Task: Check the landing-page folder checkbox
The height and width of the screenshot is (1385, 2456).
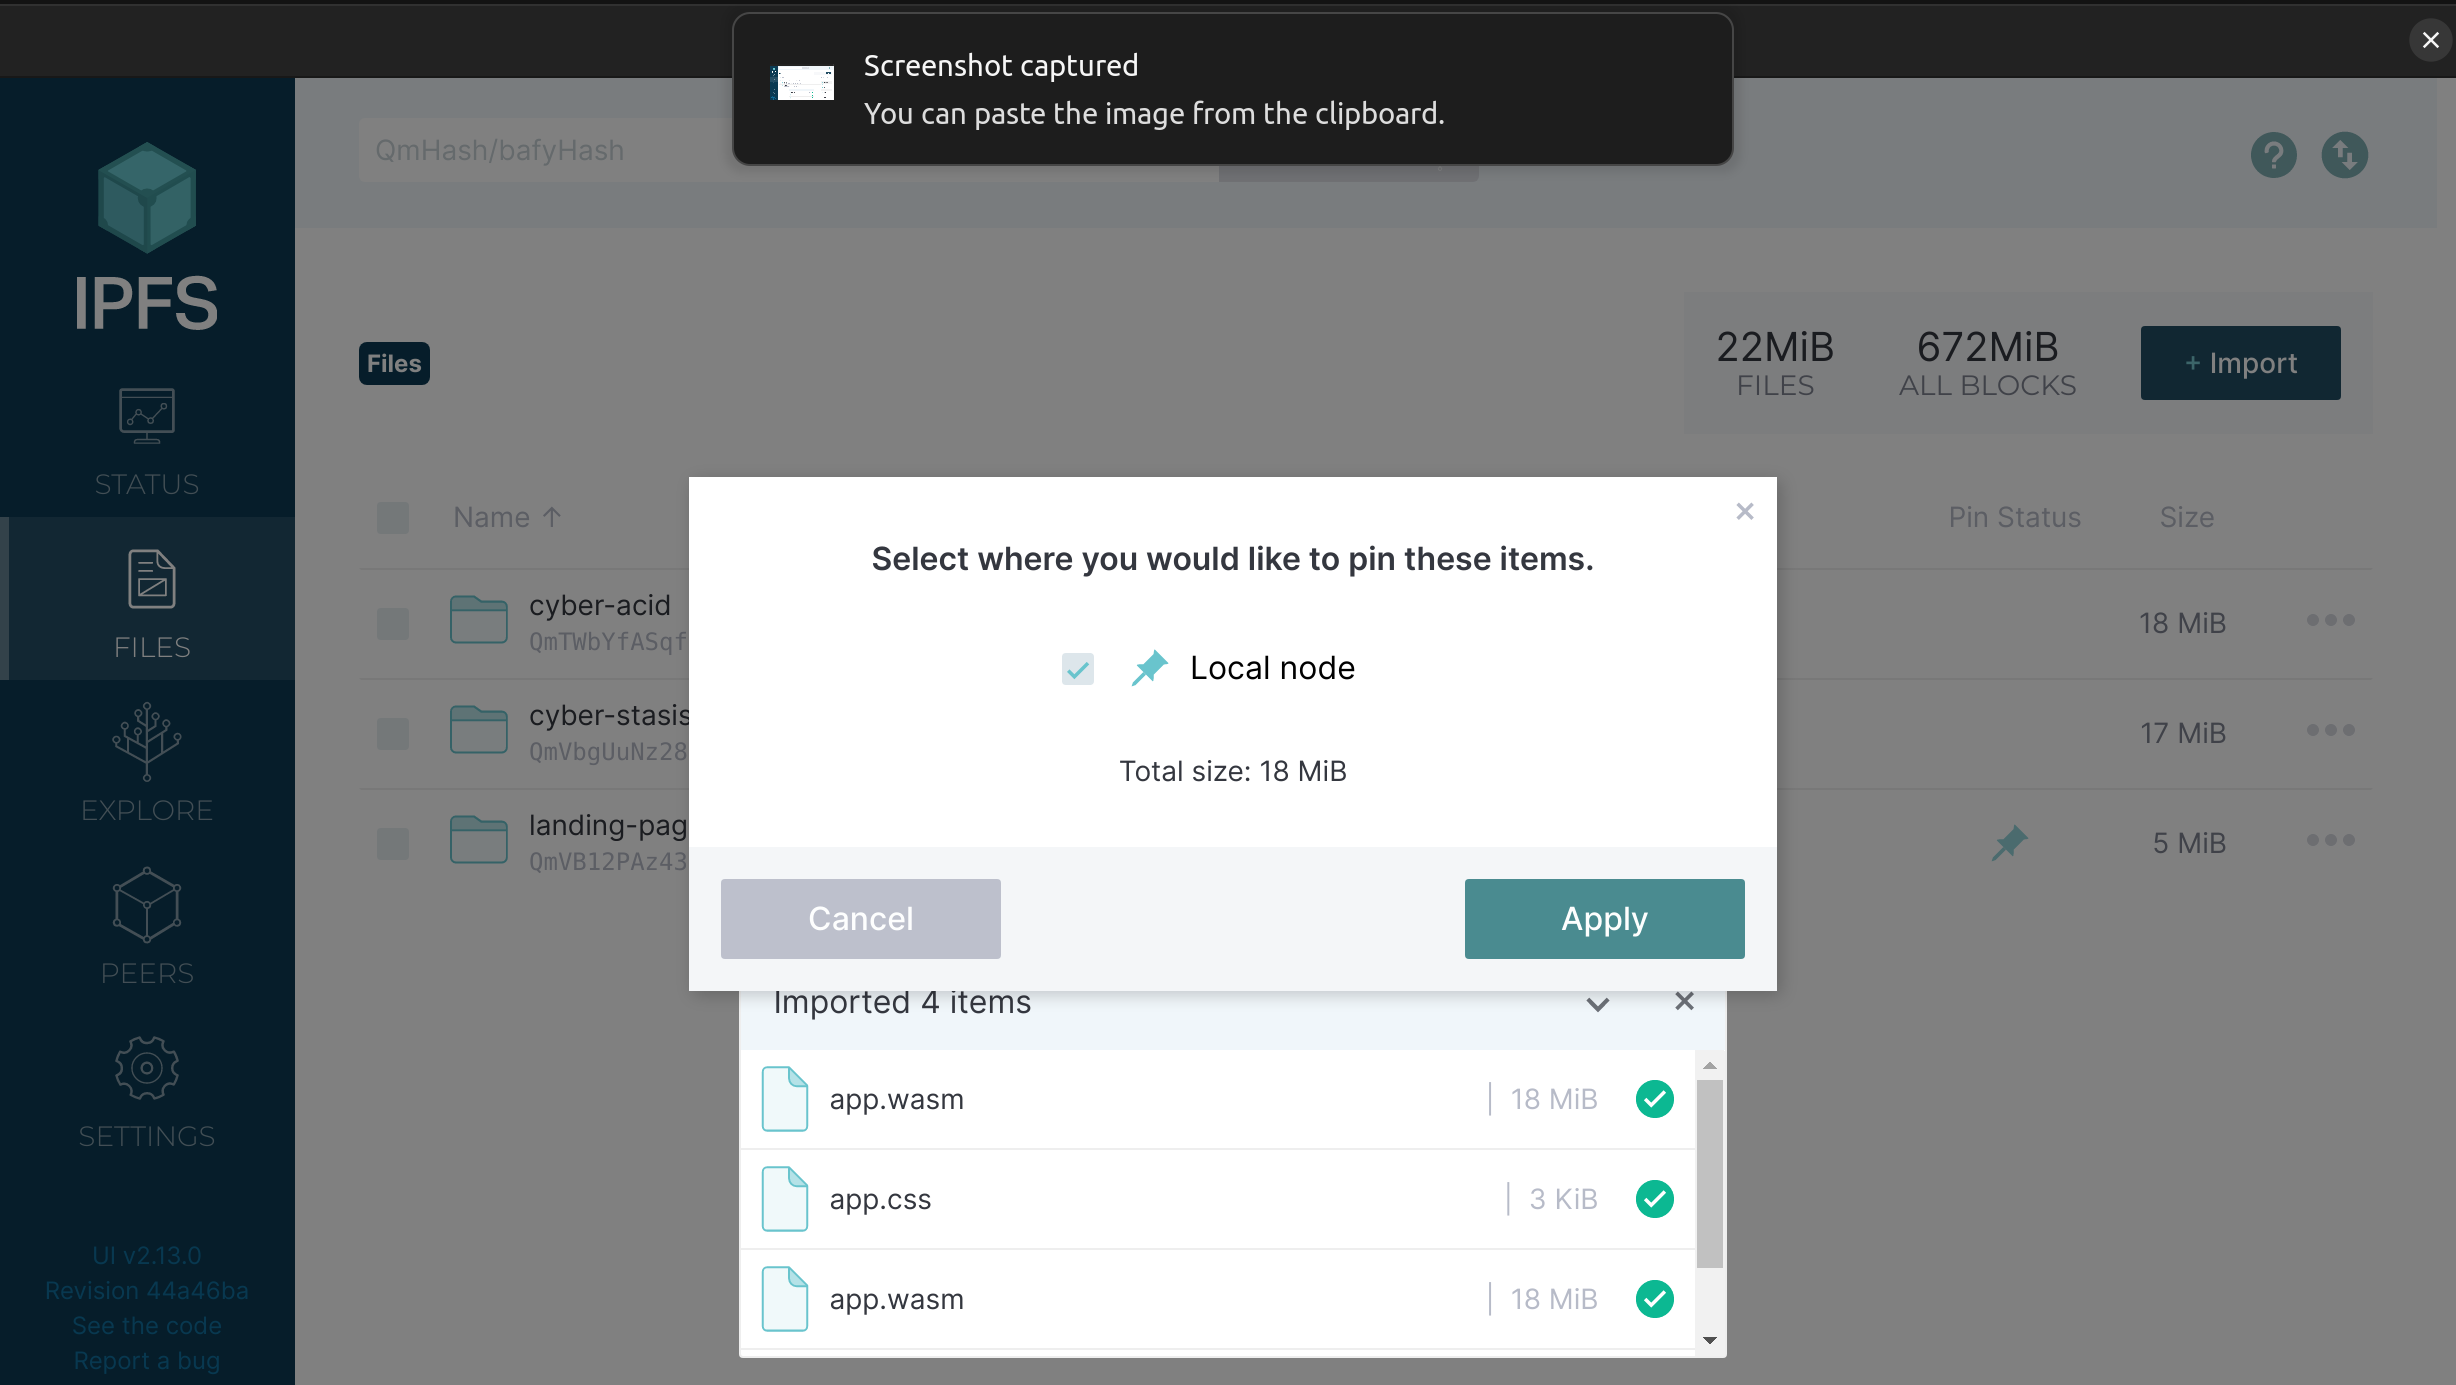Action: click(393, 842)
